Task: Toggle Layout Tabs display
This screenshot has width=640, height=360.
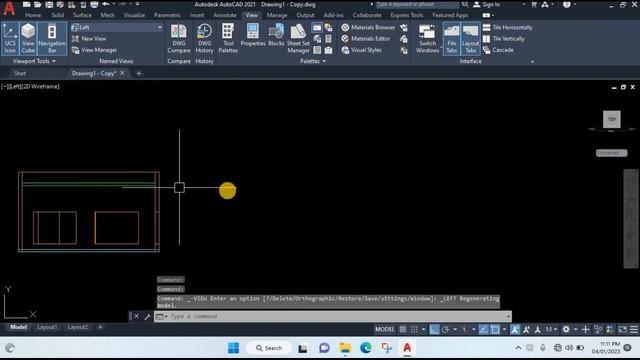Action: click(471, 38)
